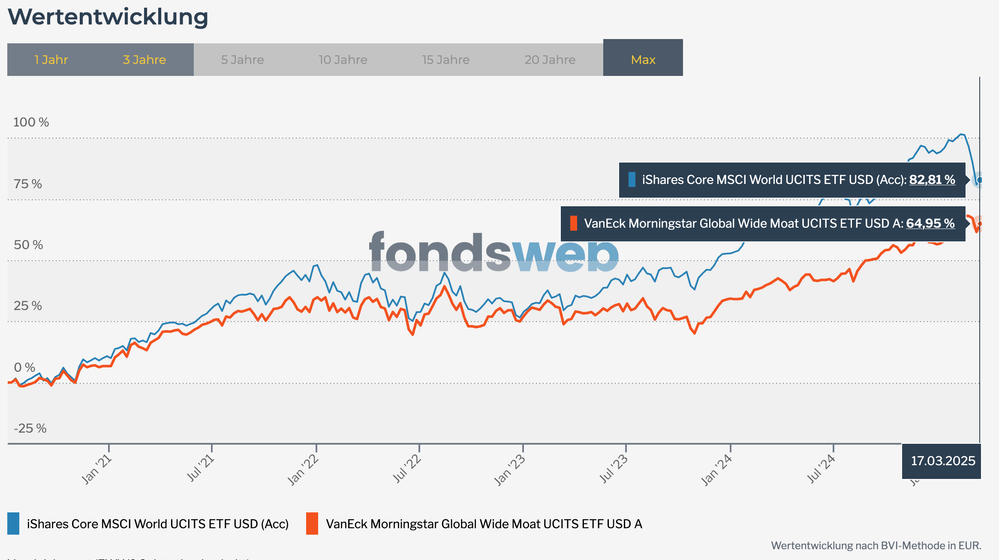This screenshot has height=560, width=999.
Task: Click the Jan '22 axis label
Action: tap(303, 468)
